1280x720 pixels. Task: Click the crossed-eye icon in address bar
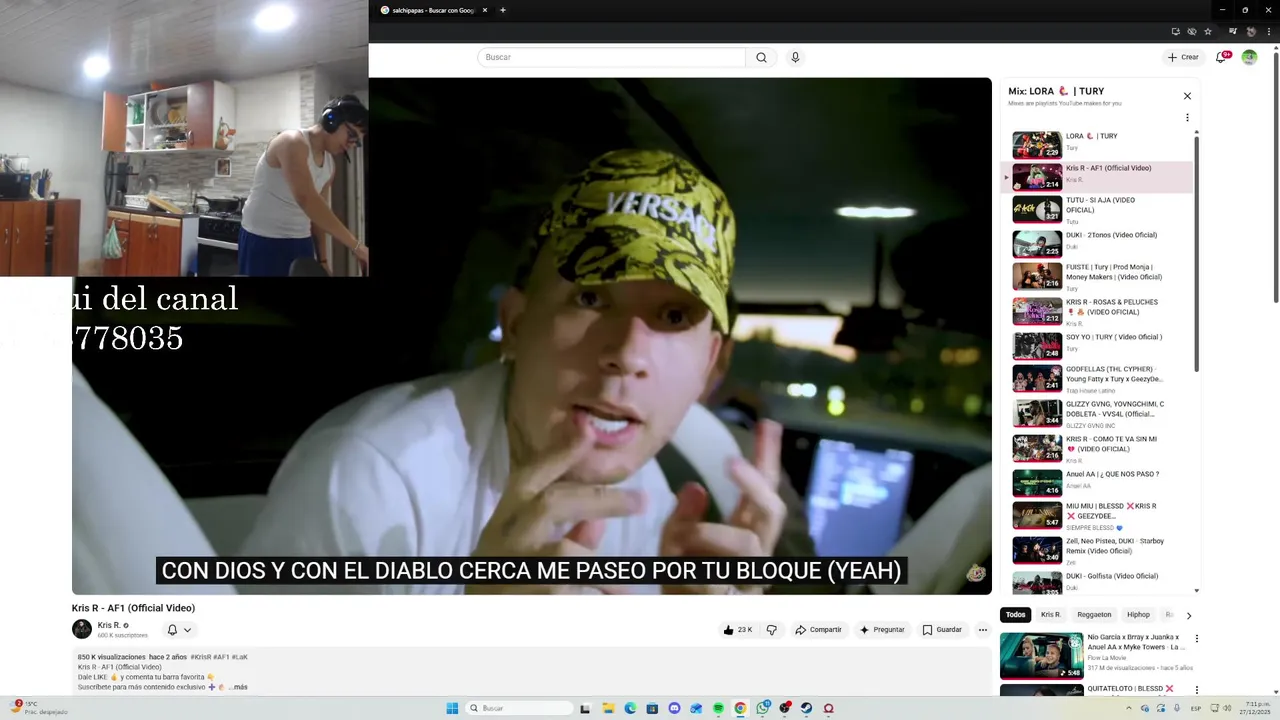pyautogui.click(x=1192, y=31)
